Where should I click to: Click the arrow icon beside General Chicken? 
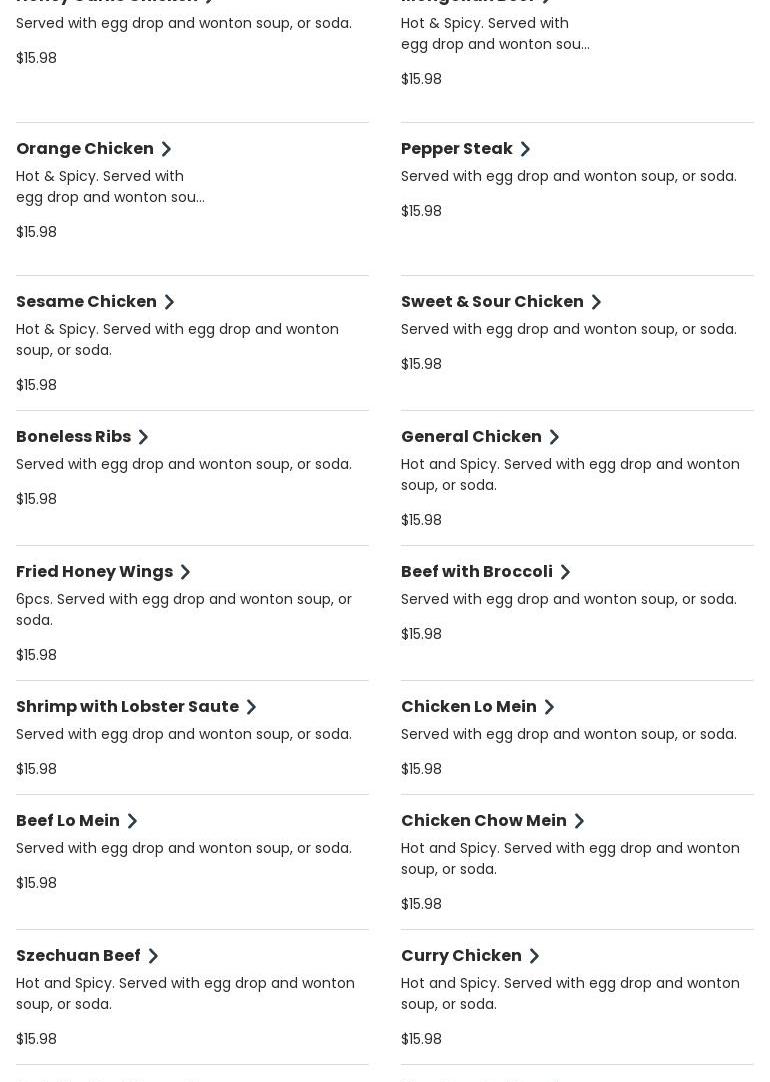pos(554,437)
